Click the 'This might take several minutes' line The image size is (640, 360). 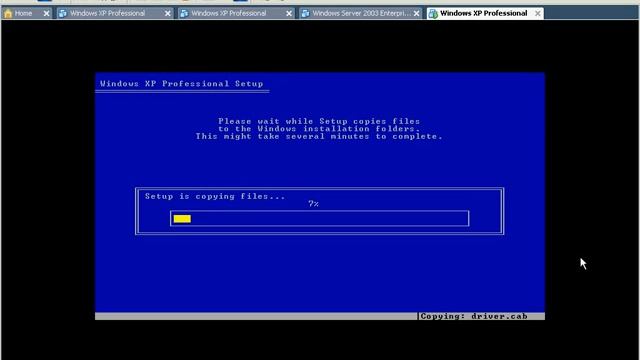pos(319,136)
